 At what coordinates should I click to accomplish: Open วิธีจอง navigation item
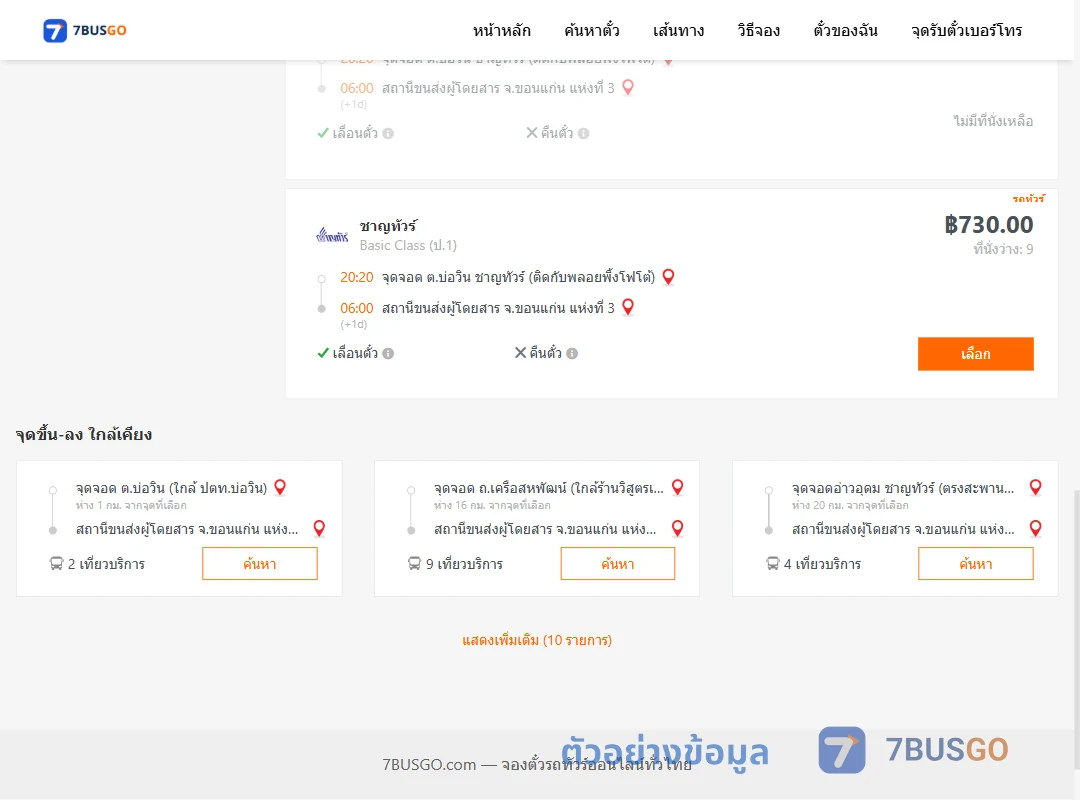[x=758, y=30]
